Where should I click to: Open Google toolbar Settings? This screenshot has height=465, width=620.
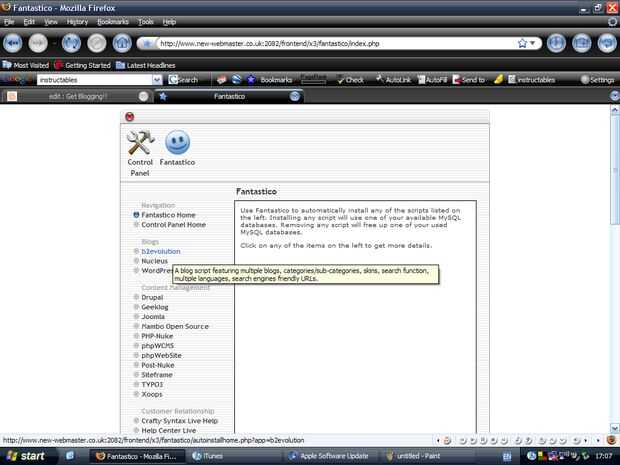(x=597, y=80)
